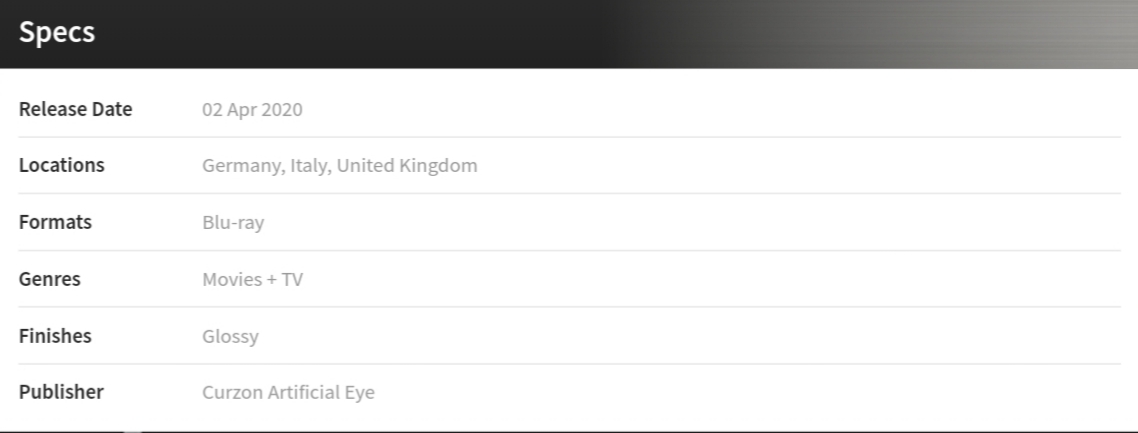Open the Glossy finish link
This screenshot has height=433, width=1138.
[x=230, y=336]
